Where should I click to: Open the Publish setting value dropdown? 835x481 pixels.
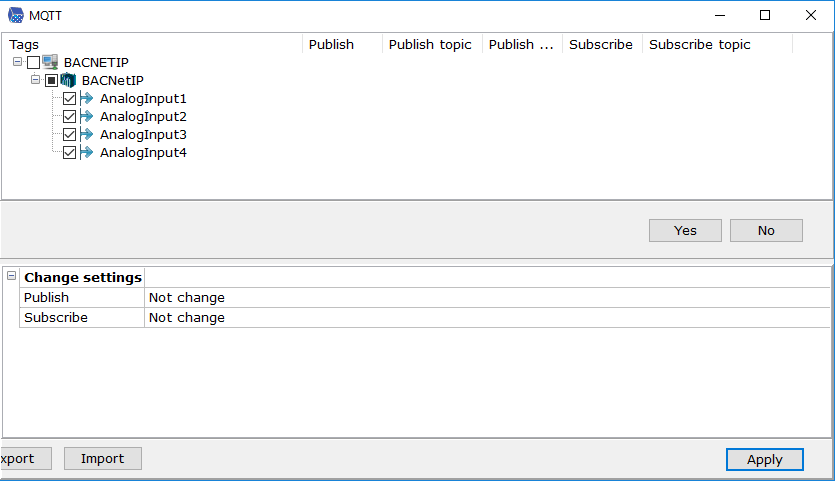[x=487, y=298]
